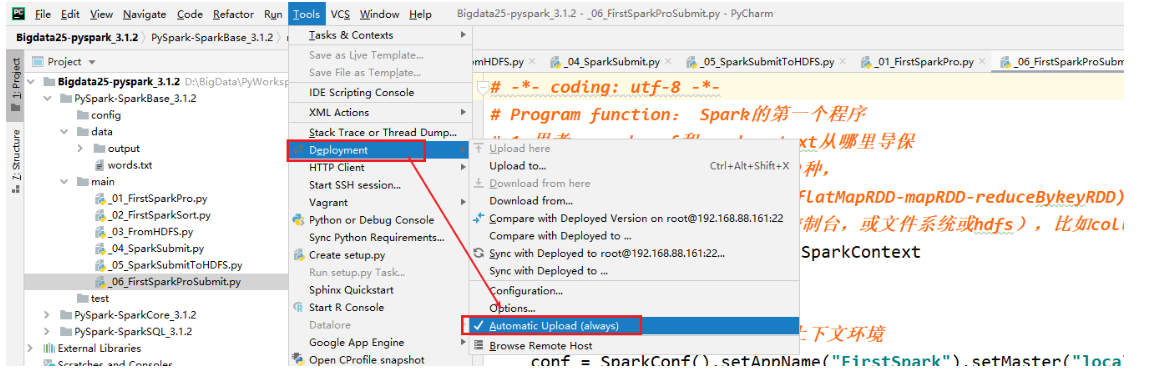
Task: Open the Z: Structure tool window tab
Action: [15, 162]
